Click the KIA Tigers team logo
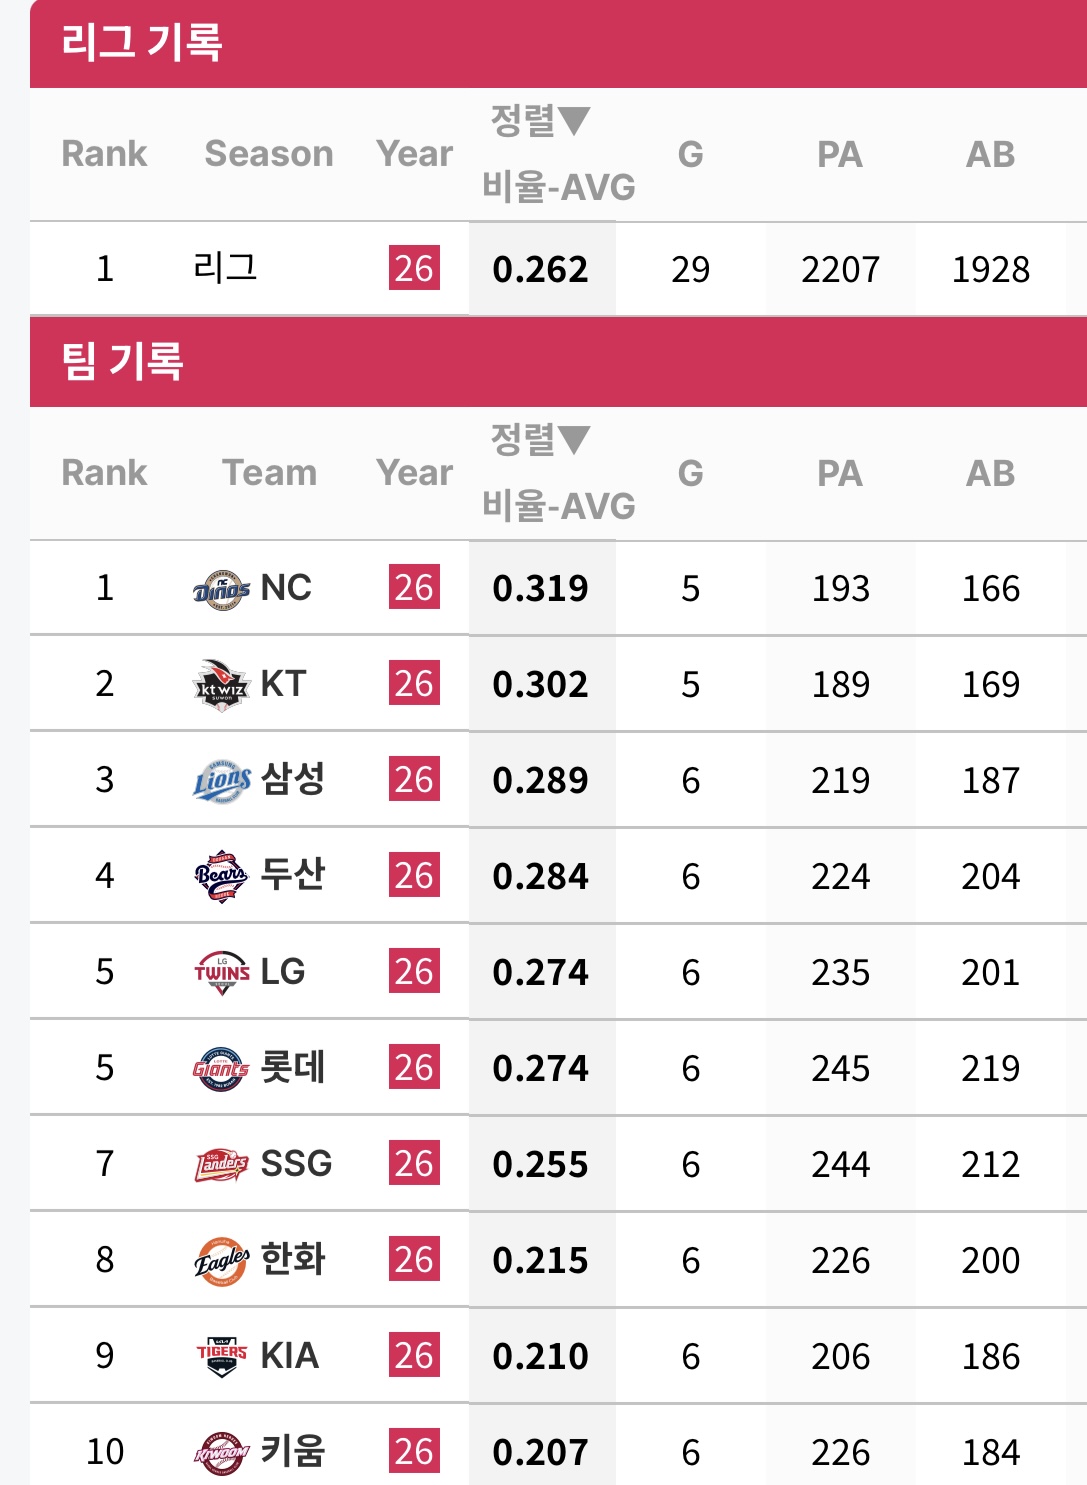The height and width of the screenshot is (1485, 1087). coord(221,1357)
